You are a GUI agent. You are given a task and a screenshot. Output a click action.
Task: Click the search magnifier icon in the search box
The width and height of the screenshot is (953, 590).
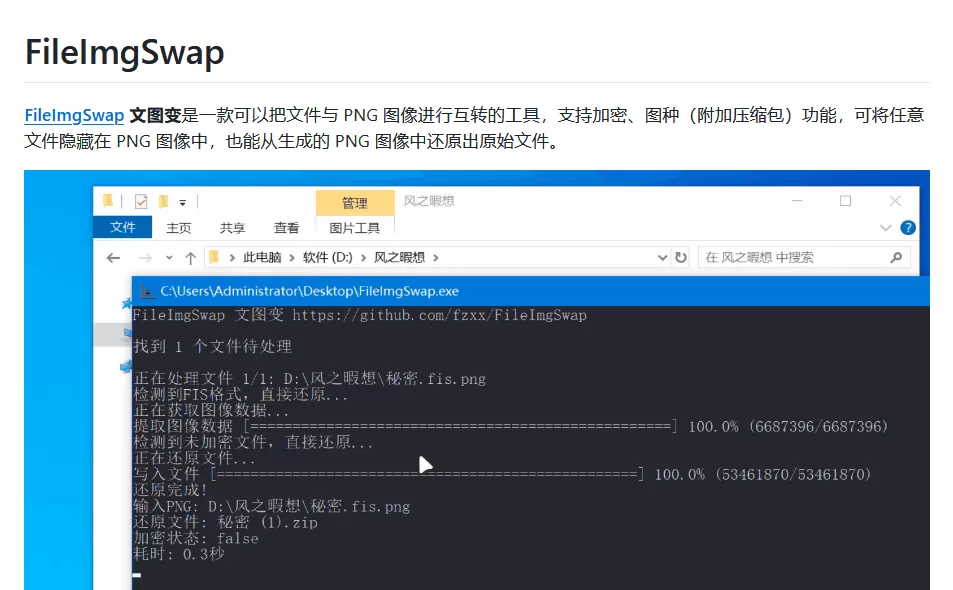tap(896, 256)
